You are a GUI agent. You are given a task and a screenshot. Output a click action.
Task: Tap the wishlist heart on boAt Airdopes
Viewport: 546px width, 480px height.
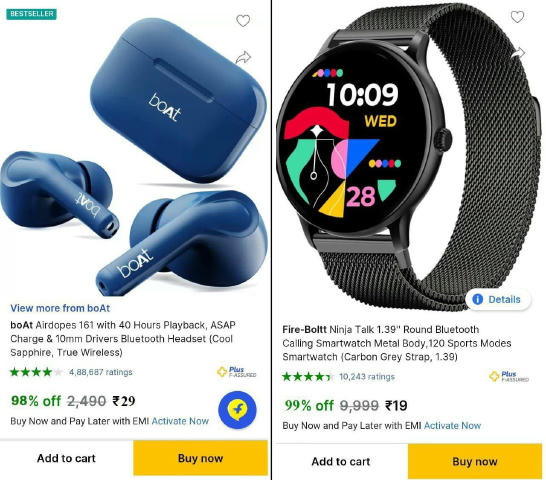[x=243, y=21]
